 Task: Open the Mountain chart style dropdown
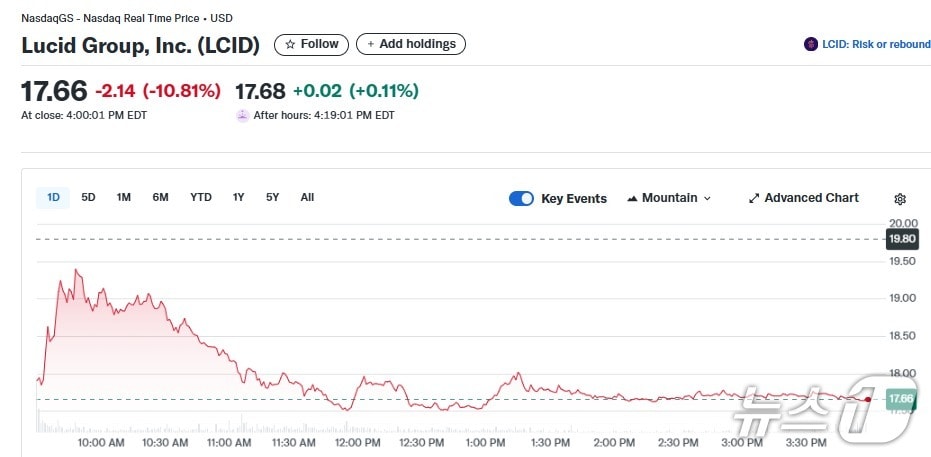click(669, 198)
